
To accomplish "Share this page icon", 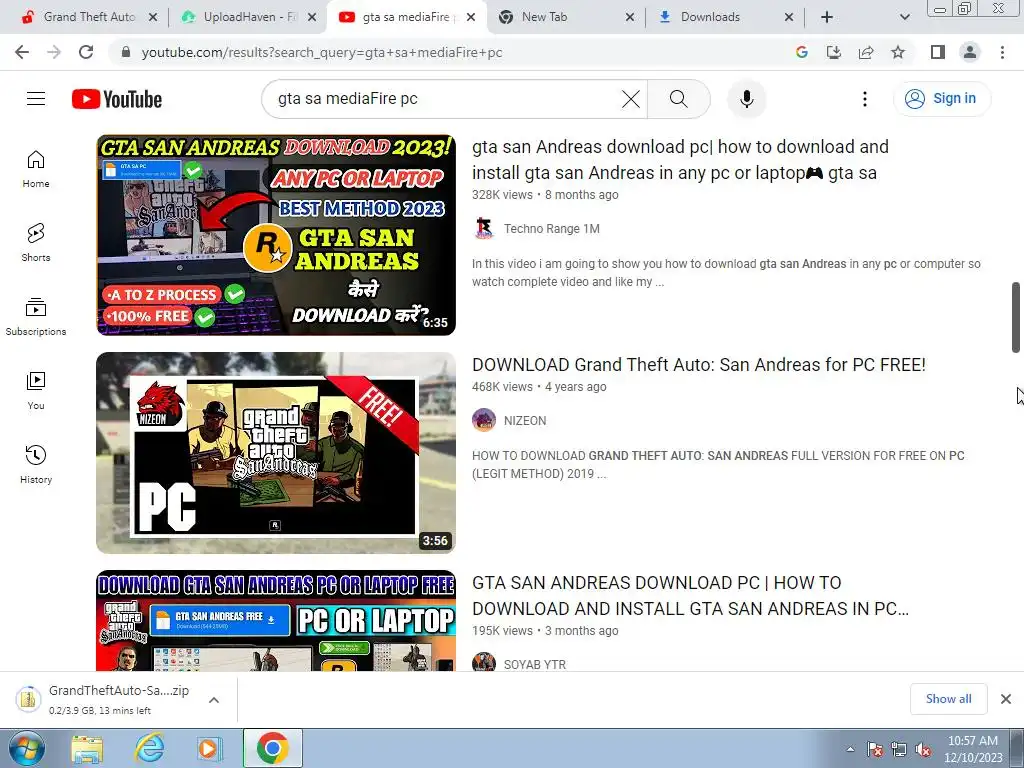I will point(866,52).
